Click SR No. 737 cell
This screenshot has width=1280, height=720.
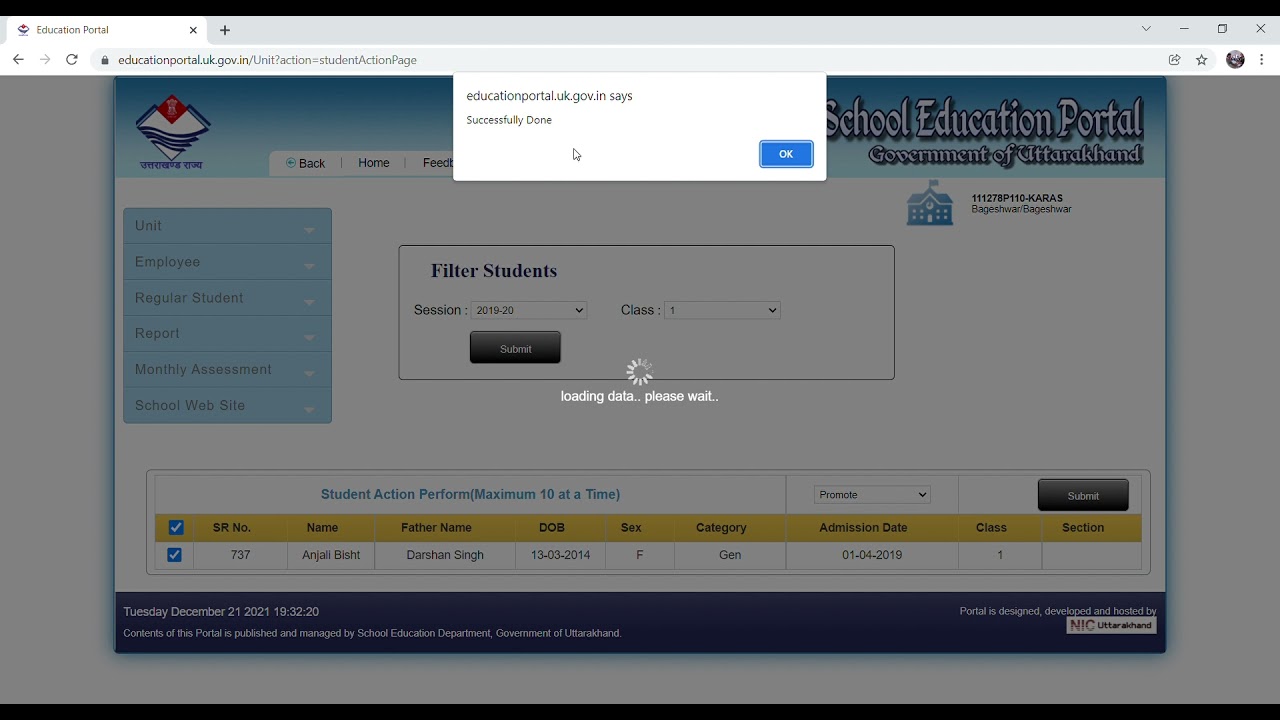pos(240,555)
